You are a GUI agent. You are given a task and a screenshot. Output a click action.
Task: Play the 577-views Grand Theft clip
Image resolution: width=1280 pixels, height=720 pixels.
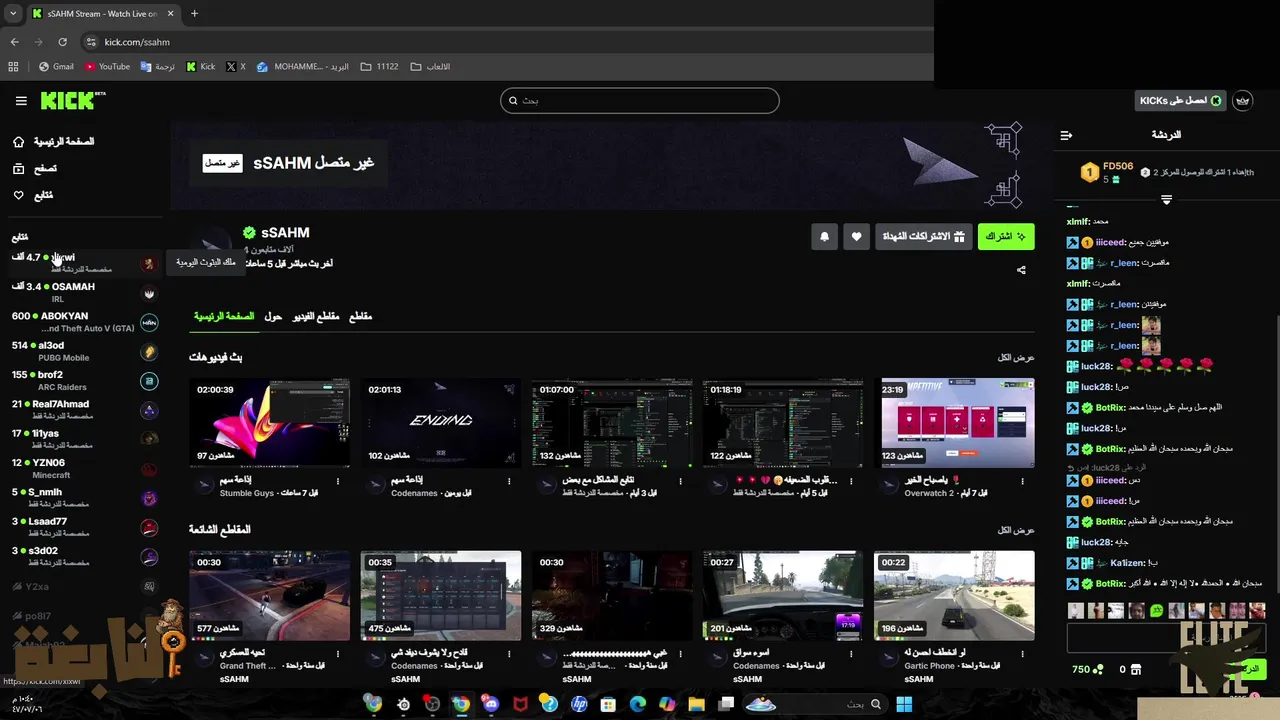tap(270, 596)
